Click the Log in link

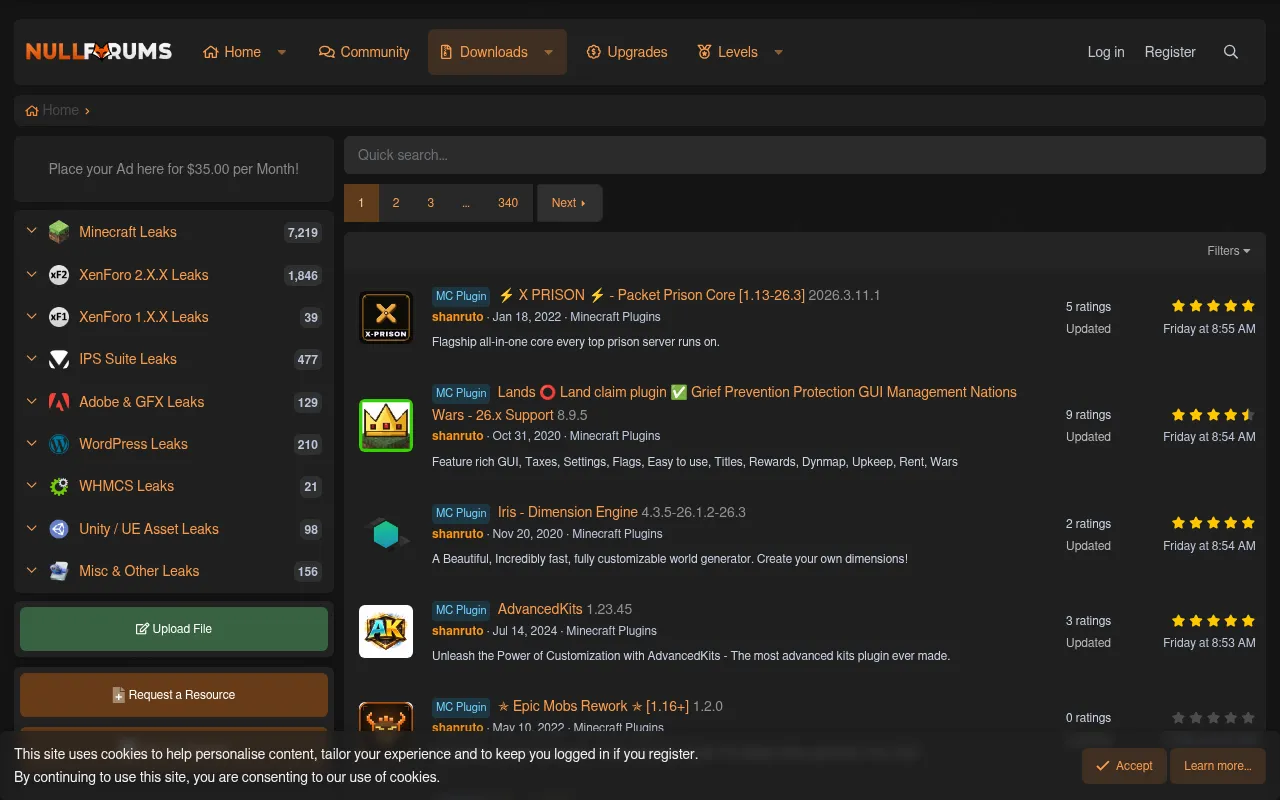1106,52
